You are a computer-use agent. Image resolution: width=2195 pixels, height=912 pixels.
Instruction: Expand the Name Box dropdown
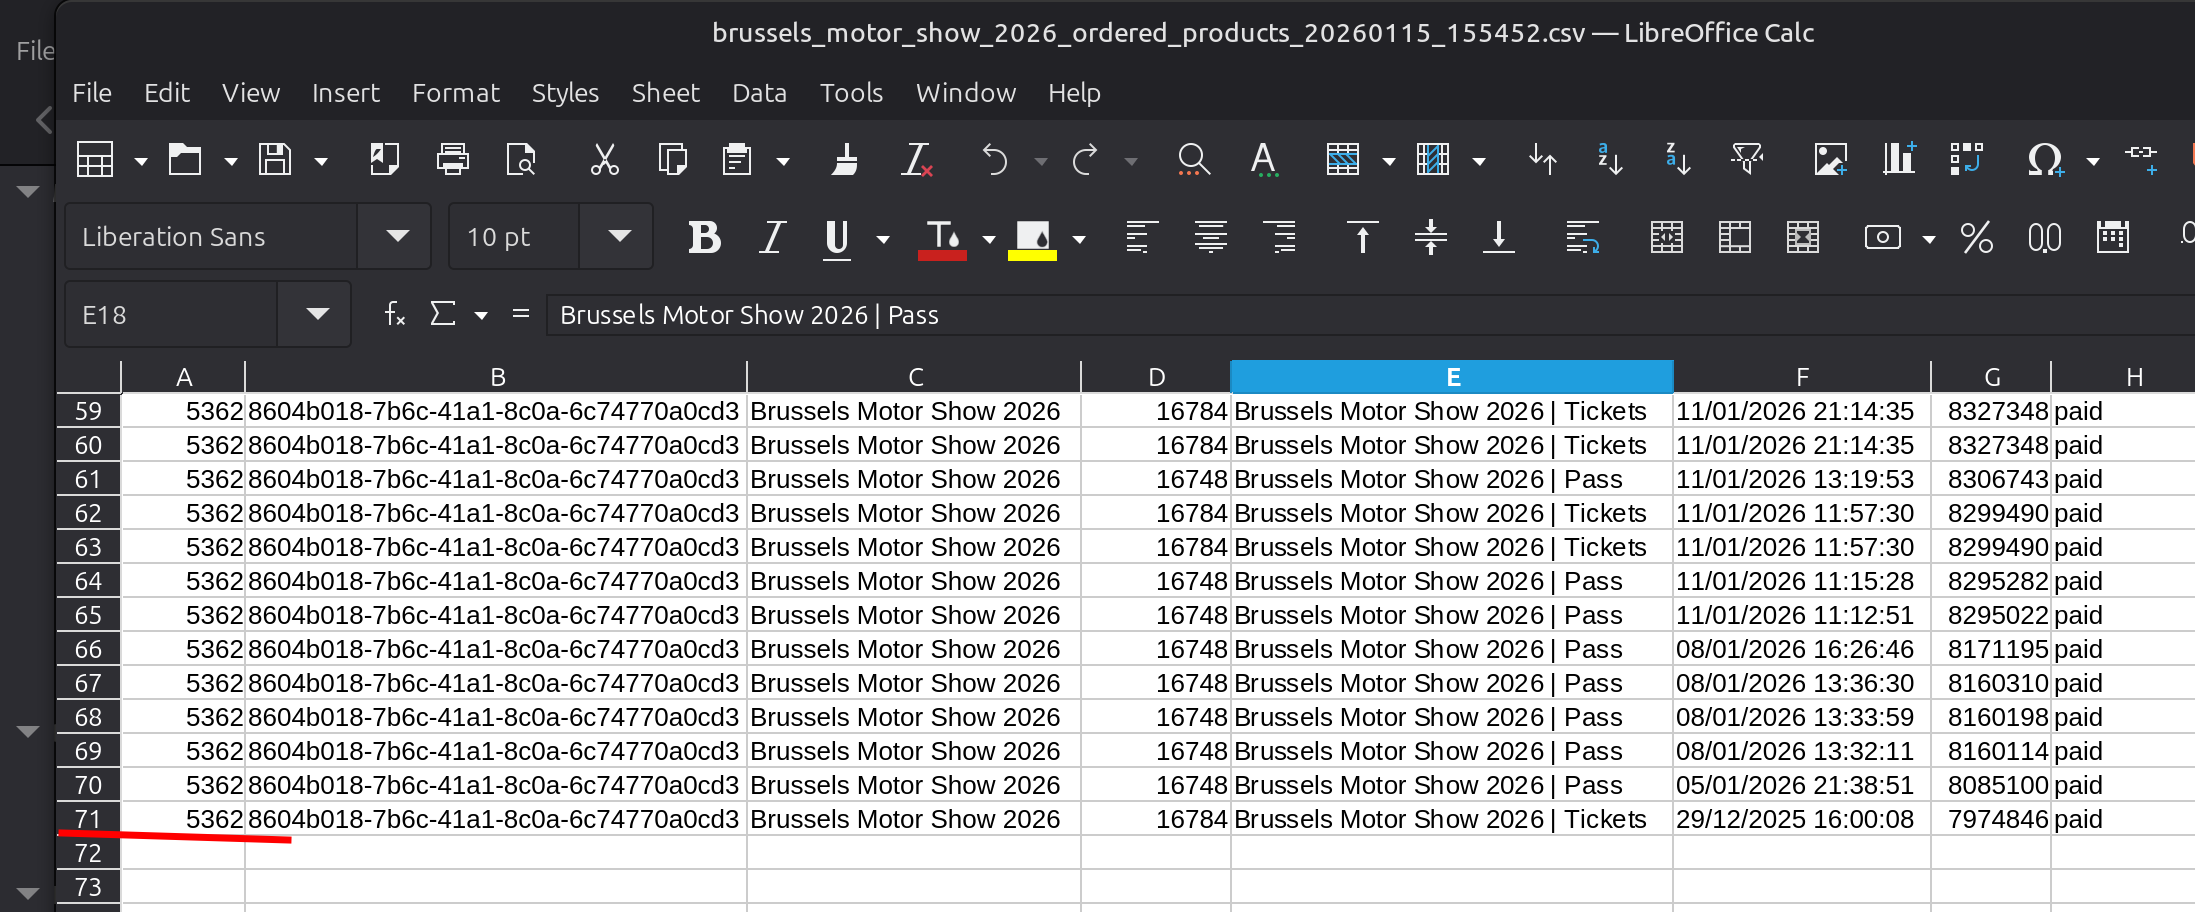pos(317,315)
